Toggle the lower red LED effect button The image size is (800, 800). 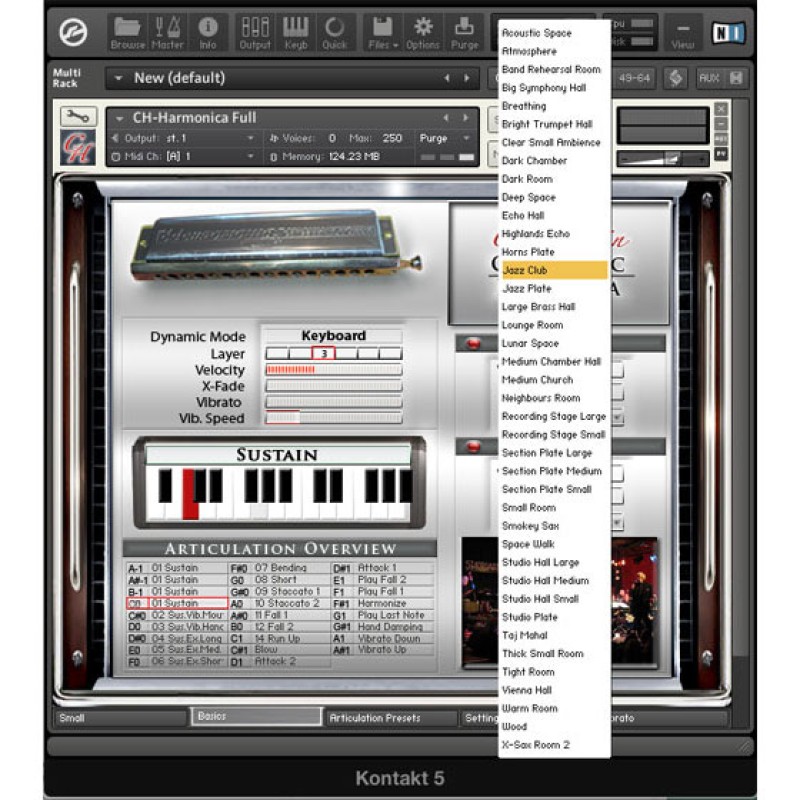(474, 447)
